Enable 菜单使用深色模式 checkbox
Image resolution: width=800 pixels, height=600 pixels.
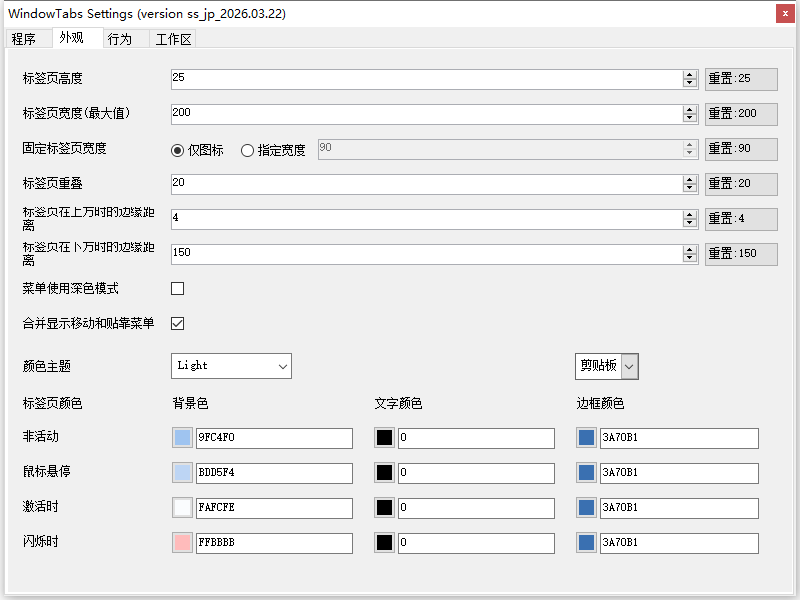coord(177,288)
